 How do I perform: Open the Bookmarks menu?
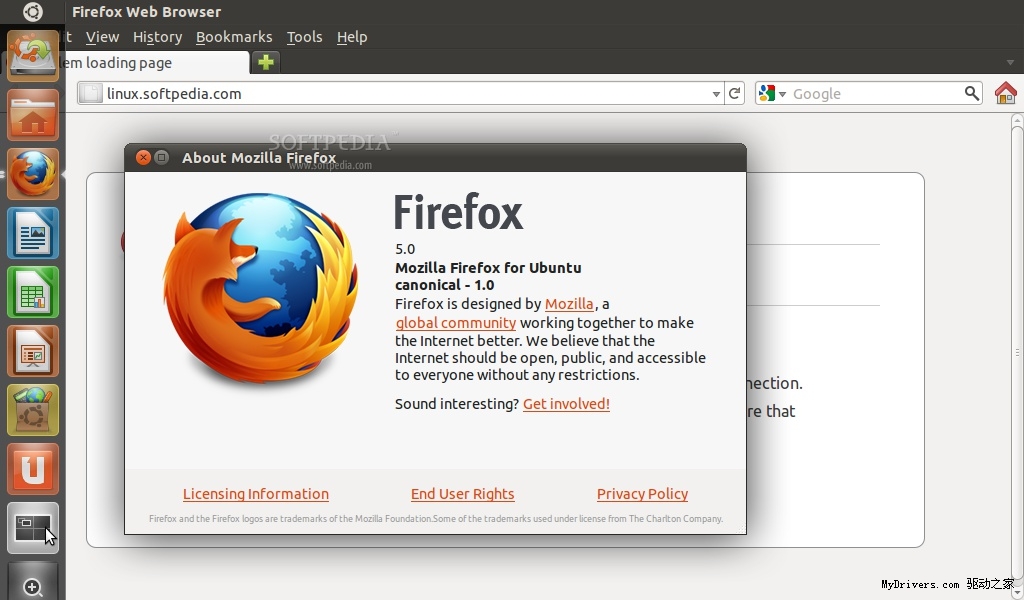click(234, 37)
